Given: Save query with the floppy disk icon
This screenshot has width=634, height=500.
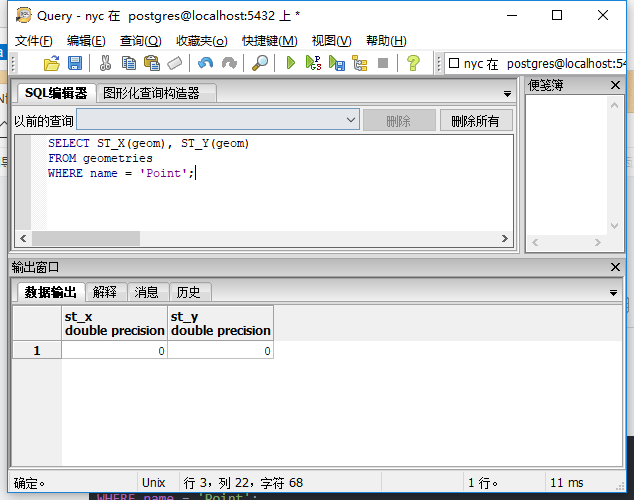Looking at the screenshot, I should (75, 63).
